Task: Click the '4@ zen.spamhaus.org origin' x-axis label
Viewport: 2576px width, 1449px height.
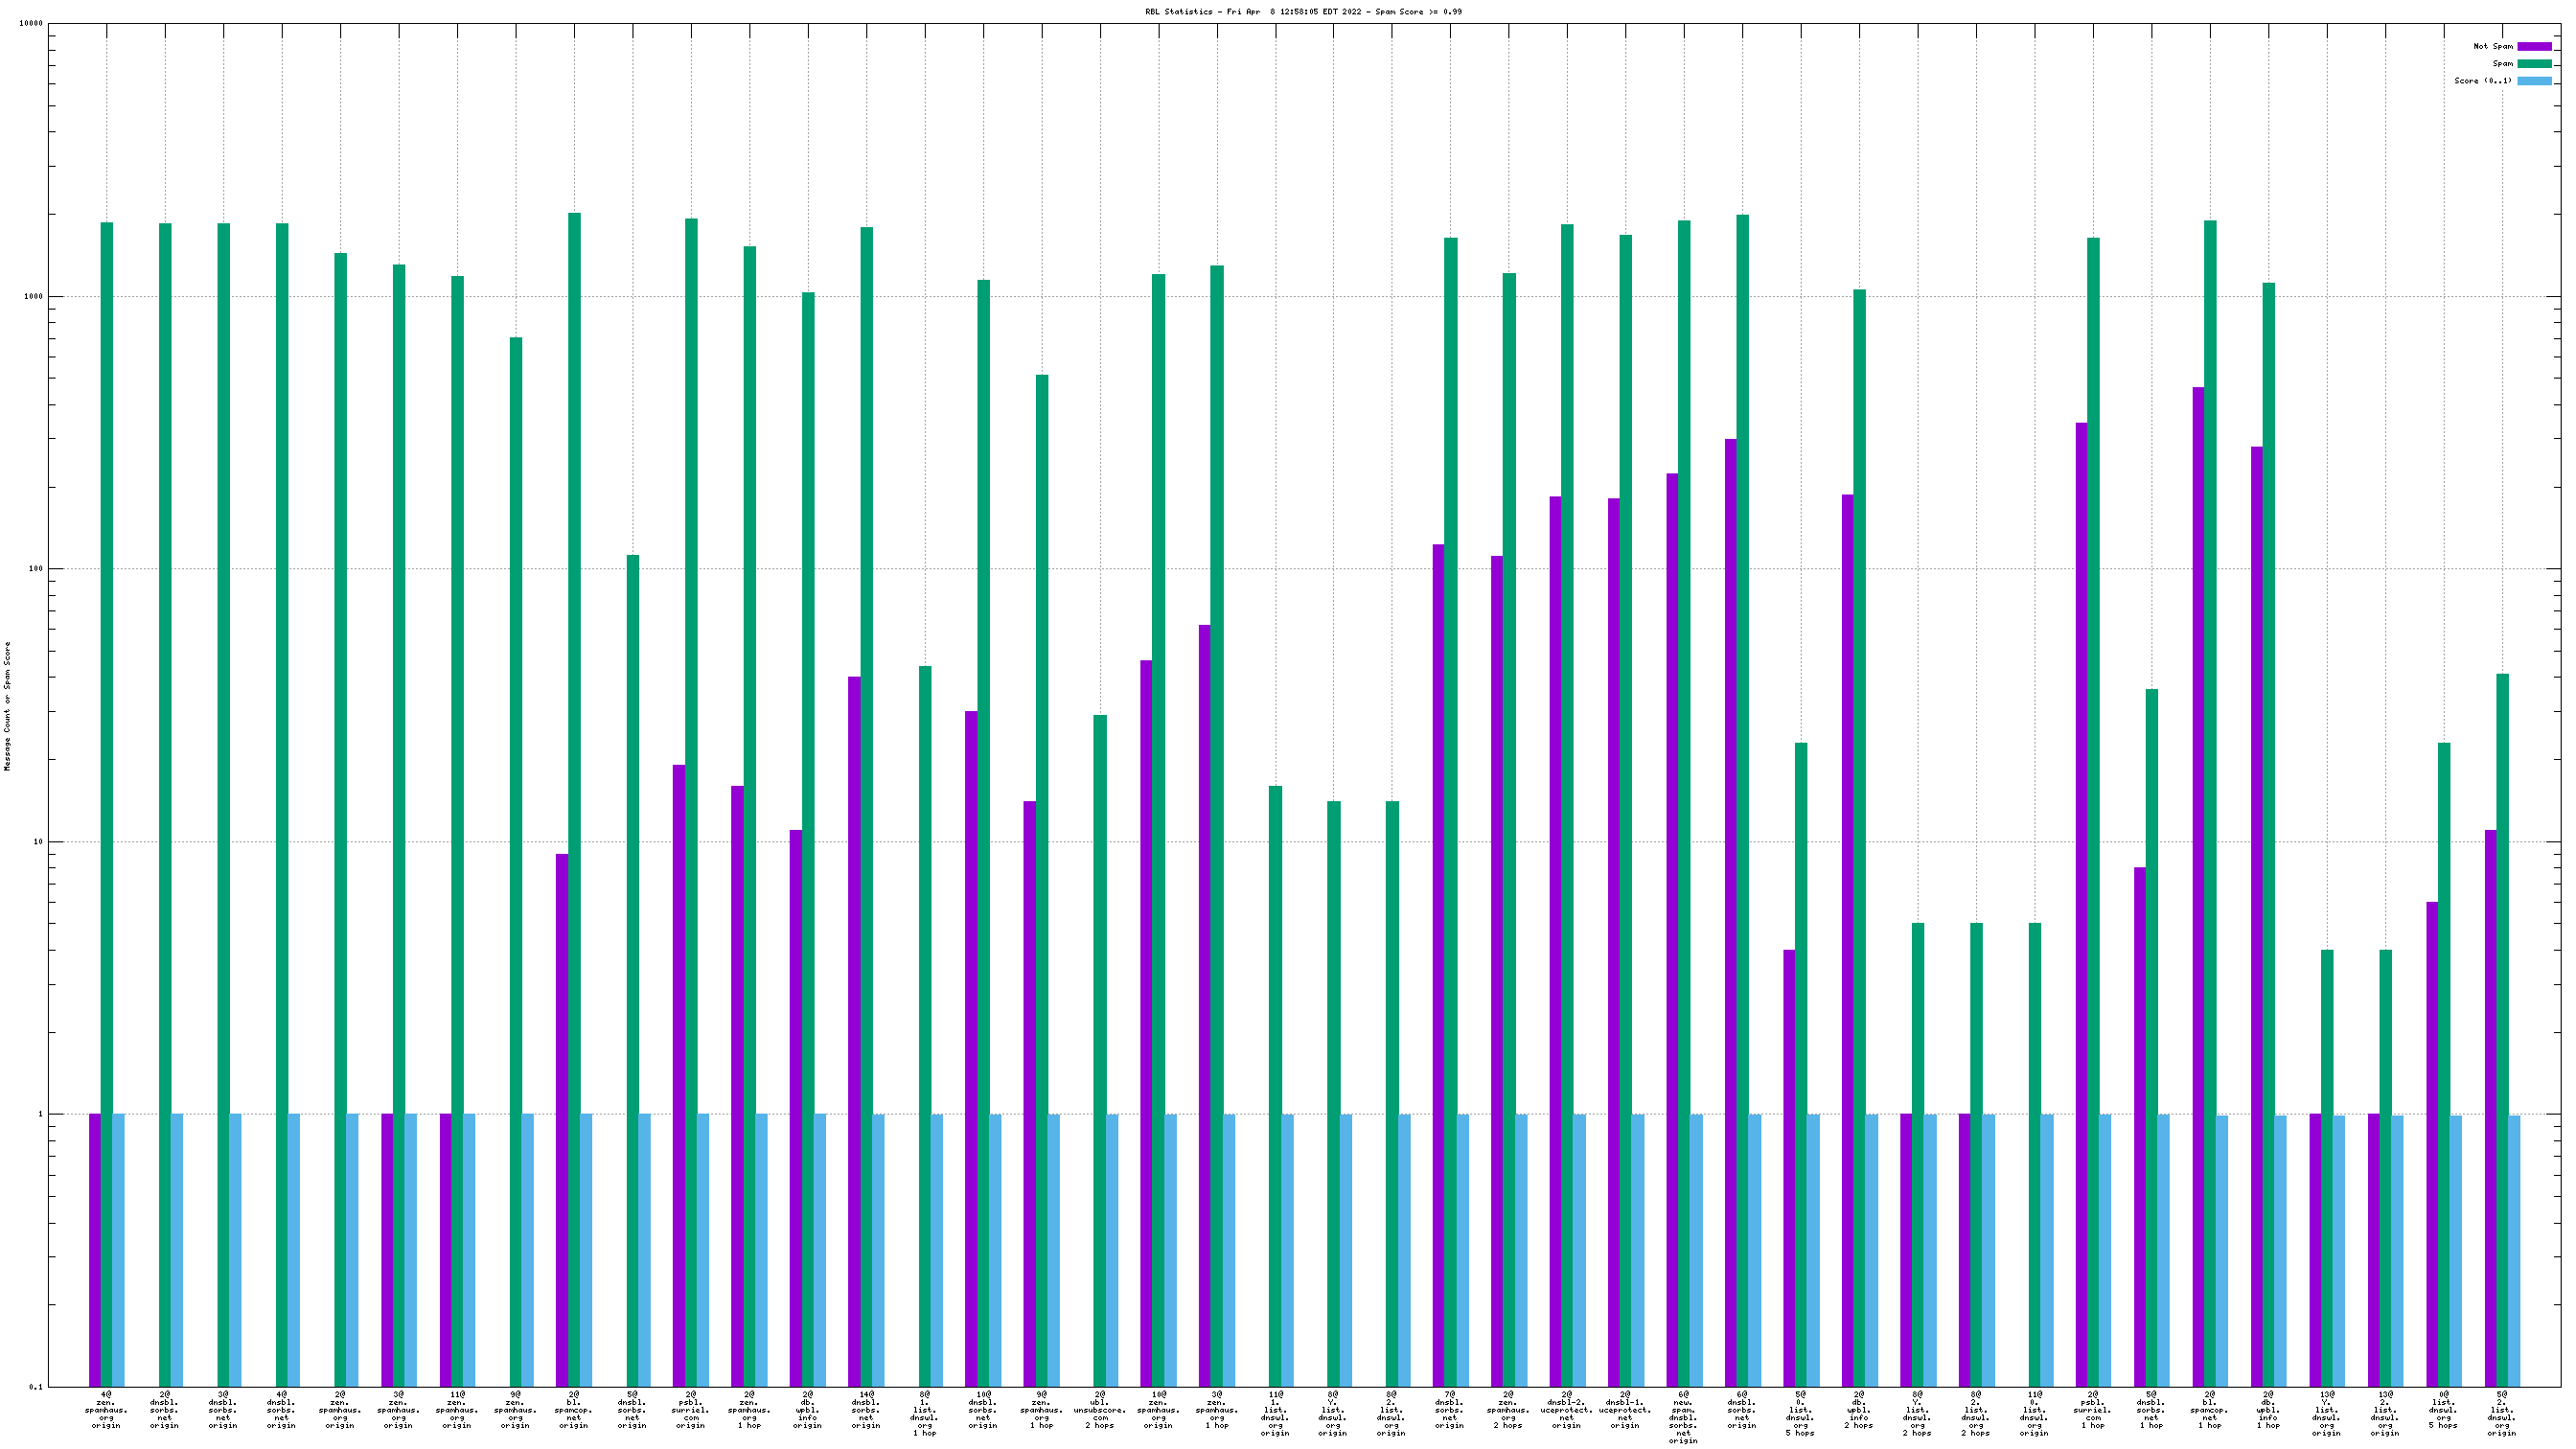Action: point(106,1409)
